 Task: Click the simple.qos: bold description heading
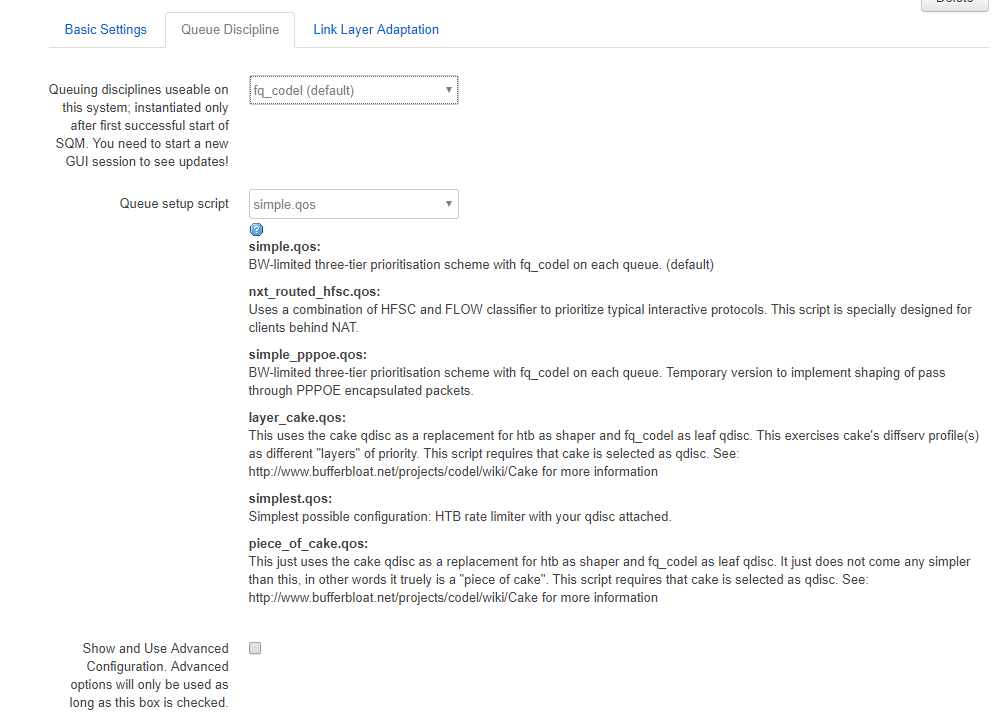(x=284, y=247)
